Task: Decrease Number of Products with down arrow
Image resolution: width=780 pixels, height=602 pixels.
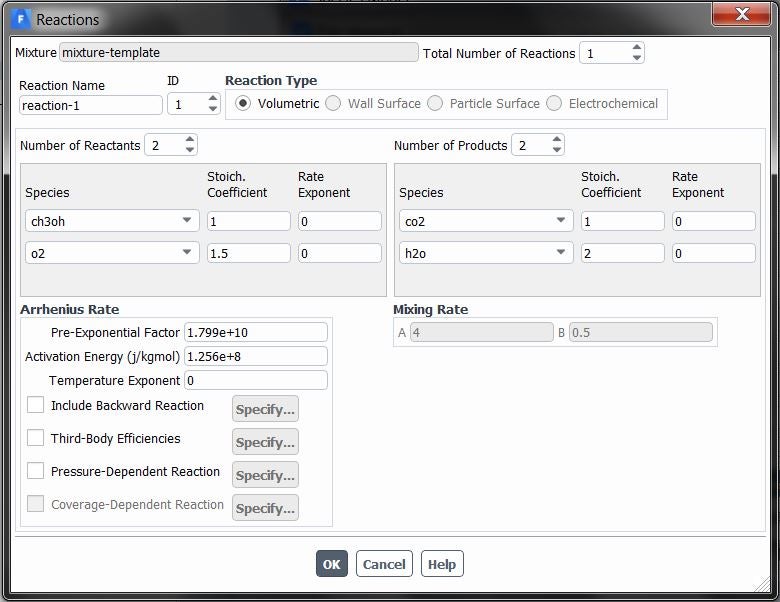Action: tap(557, 150)
